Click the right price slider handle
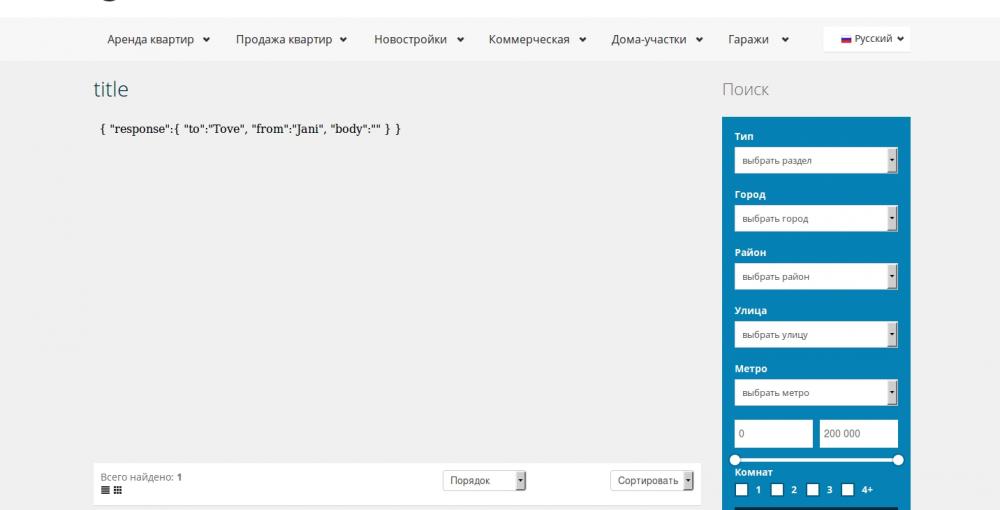 tap(898, 460)
